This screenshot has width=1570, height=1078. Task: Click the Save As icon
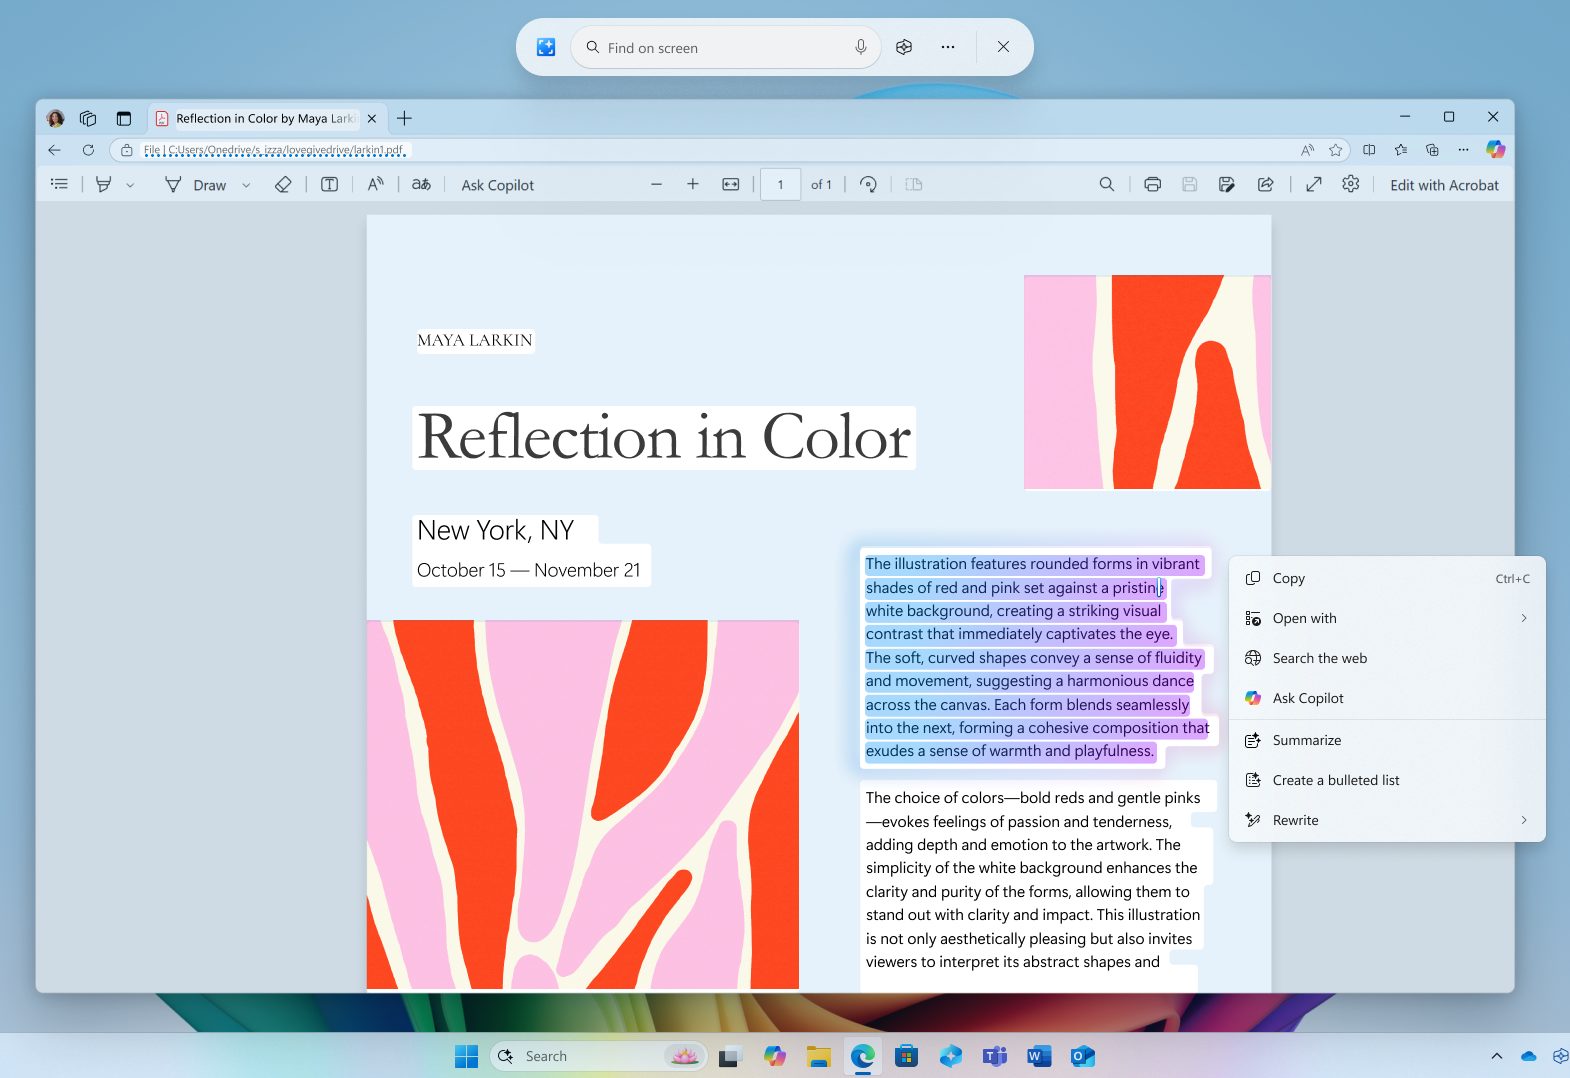pyautogui.click(x=1227, y=185)
